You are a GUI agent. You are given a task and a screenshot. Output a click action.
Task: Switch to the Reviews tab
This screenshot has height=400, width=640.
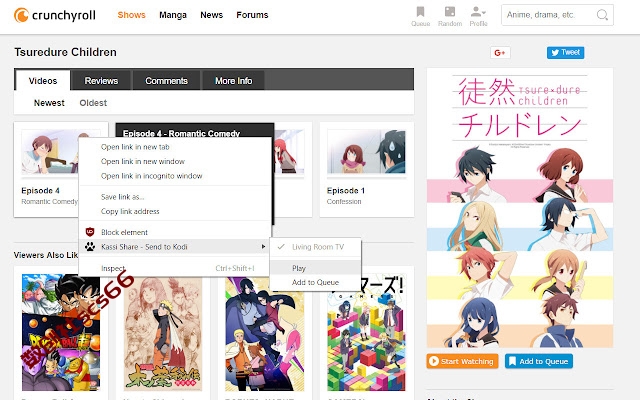[101, 81]
